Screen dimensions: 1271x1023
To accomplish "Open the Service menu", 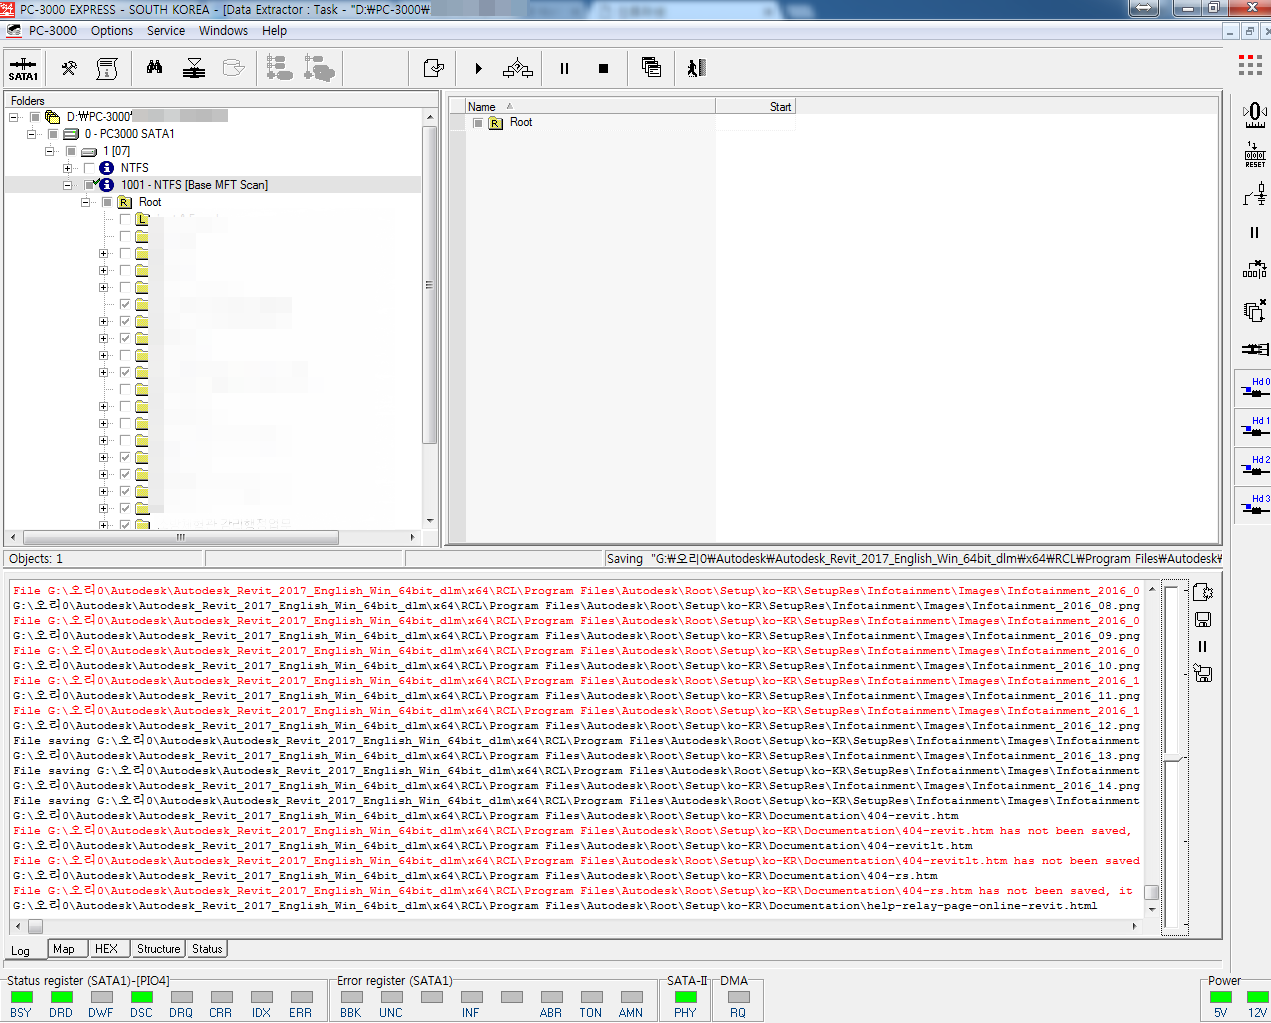I will [165, 31].
